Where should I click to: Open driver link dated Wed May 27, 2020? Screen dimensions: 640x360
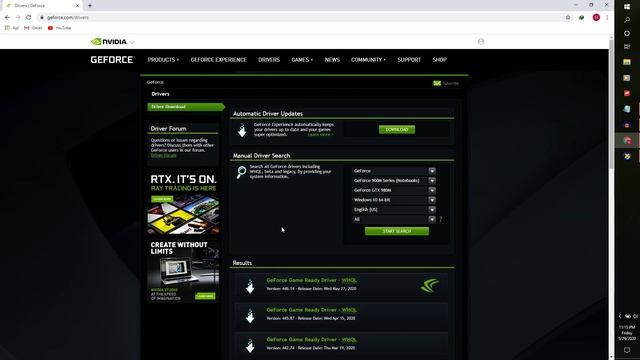tap(311, 280)
